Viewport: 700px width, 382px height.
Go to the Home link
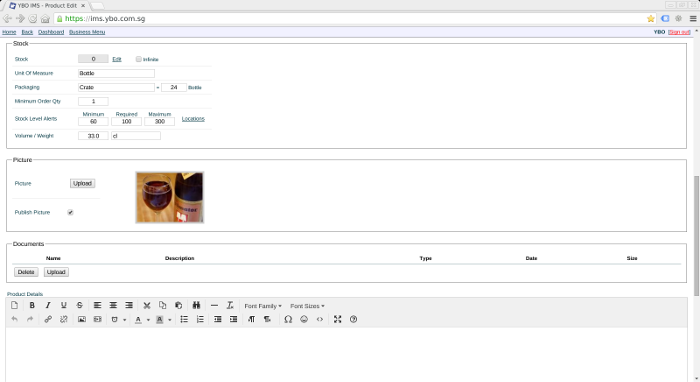9,32
